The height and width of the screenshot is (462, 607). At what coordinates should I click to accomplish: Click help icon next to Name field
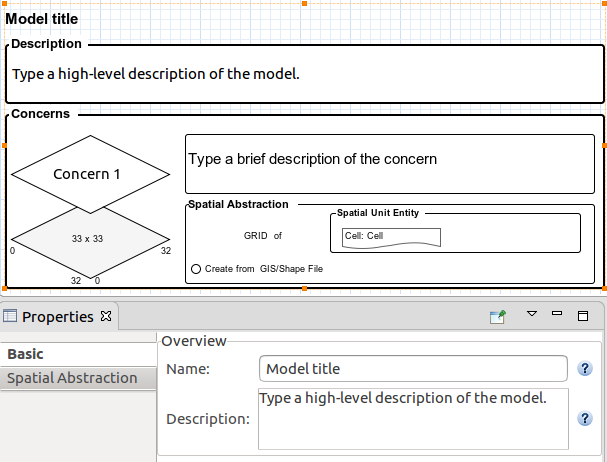[585, 369]
